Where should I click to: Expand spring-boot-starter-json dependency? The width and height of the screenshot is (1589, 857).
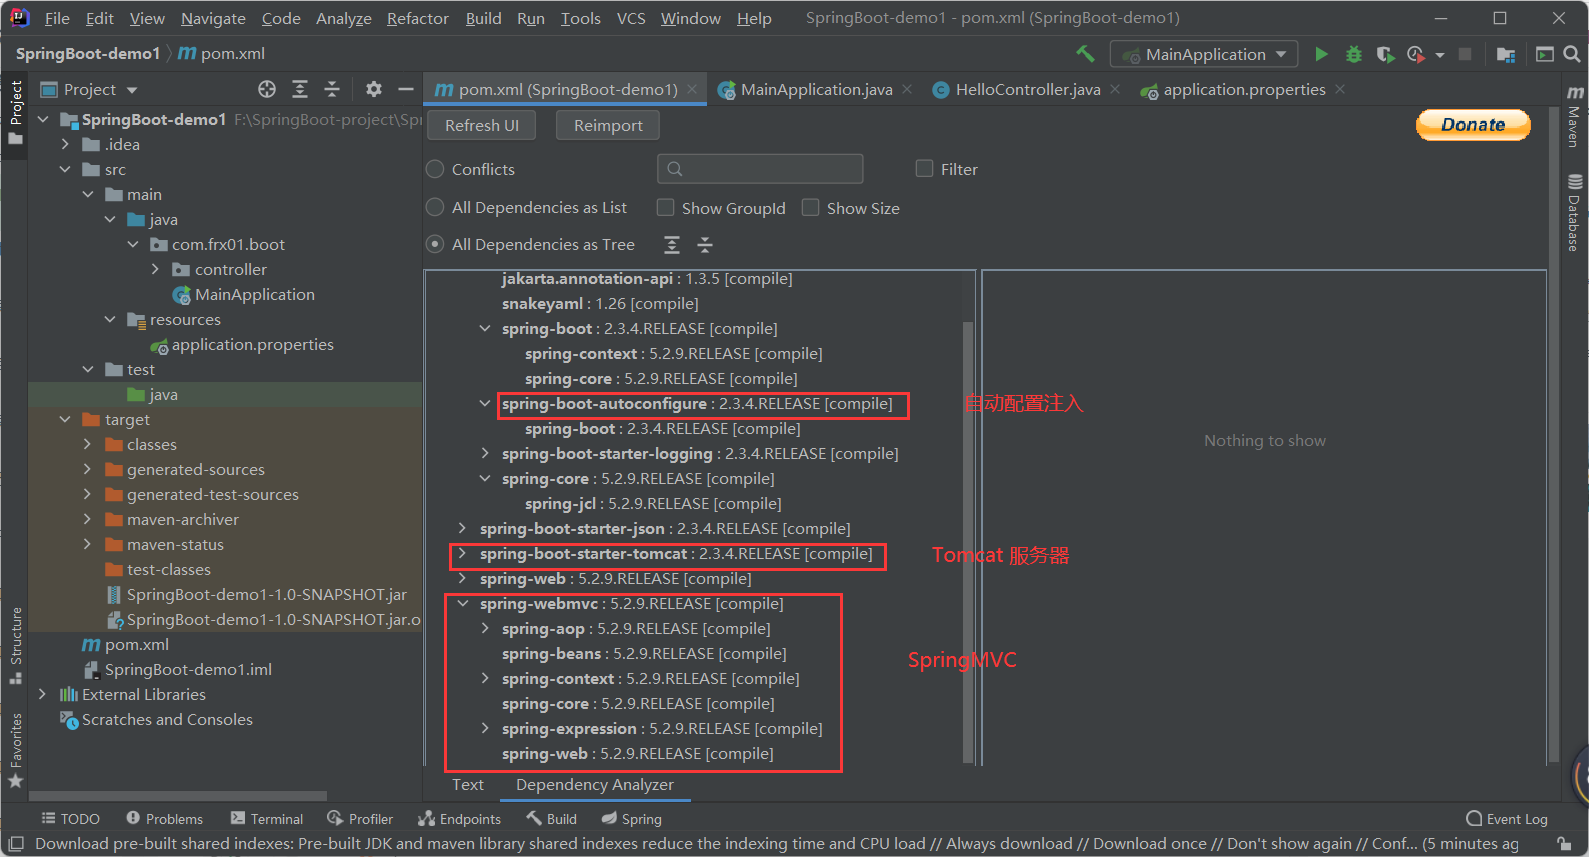coord(462,528)
